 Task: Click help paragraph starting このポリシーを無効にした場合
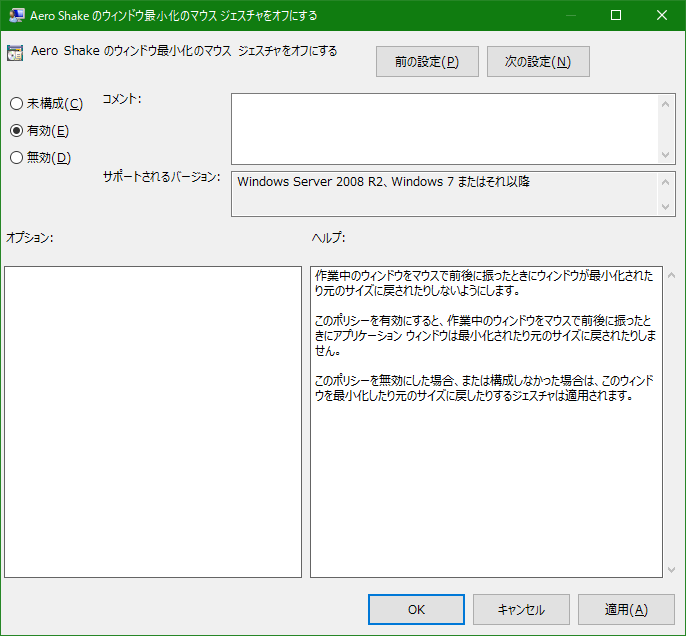point(484,388)
